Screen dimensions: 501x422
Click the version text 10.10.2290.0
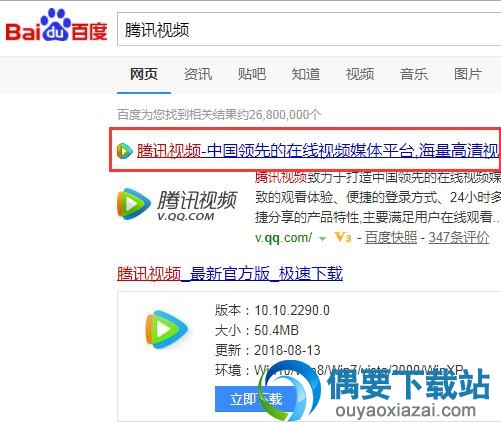point(292,310)
